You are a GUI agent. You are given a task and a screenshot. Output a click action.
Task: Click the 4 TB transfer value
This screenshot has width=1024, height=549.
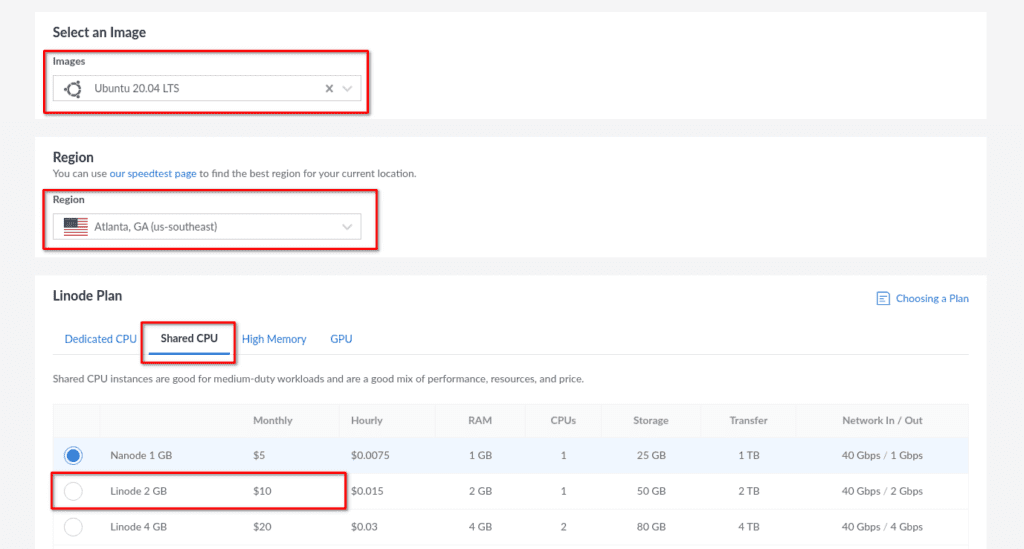point(748,527)
